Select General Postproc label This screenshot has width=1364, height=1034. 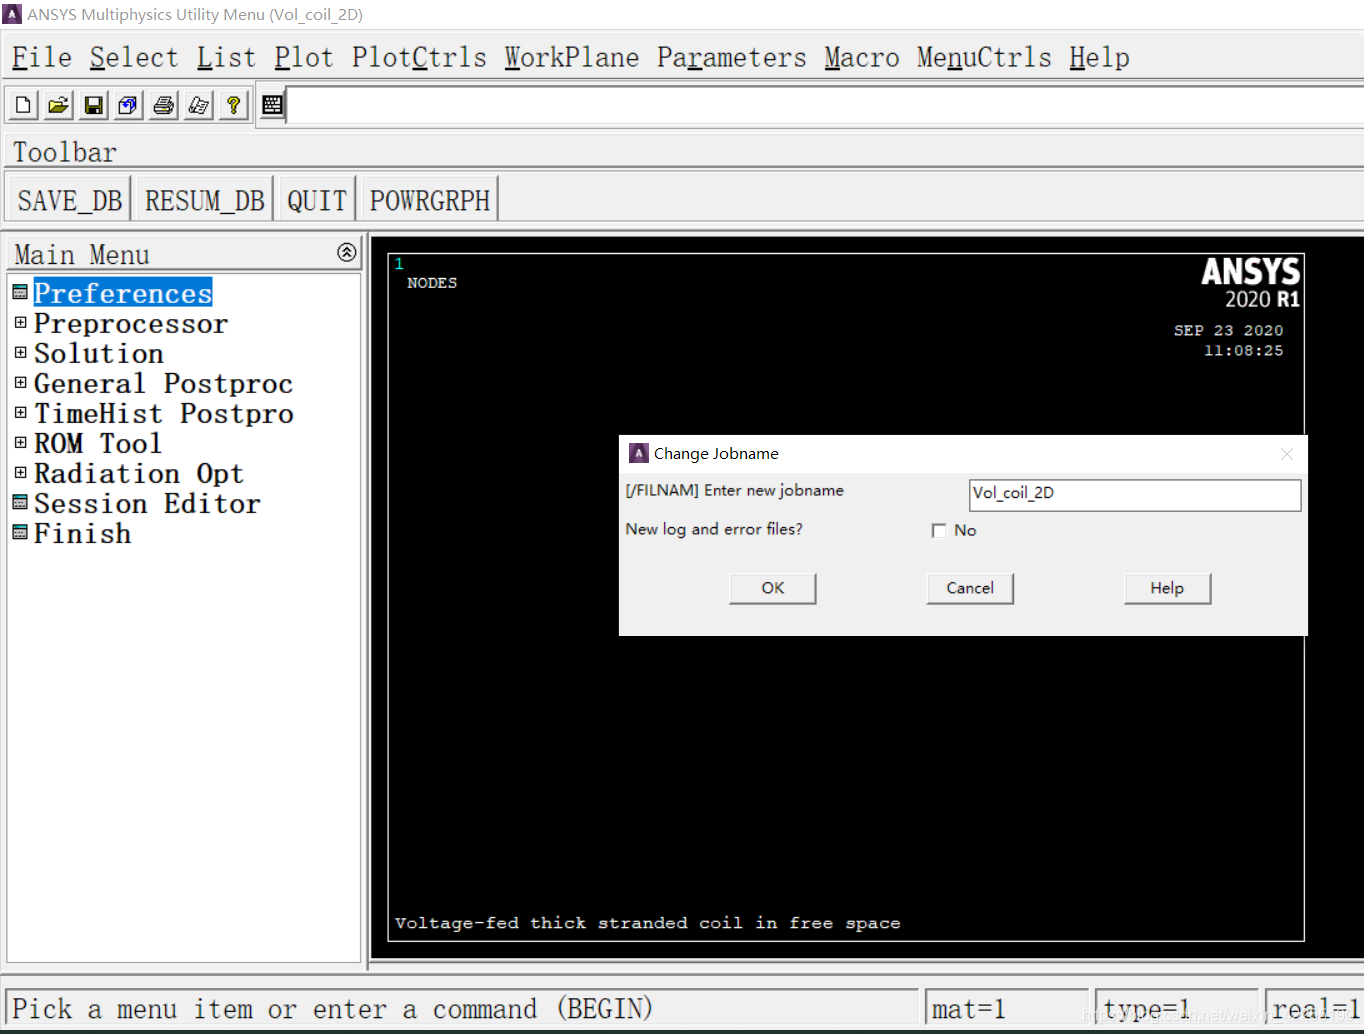pos(164,383)
